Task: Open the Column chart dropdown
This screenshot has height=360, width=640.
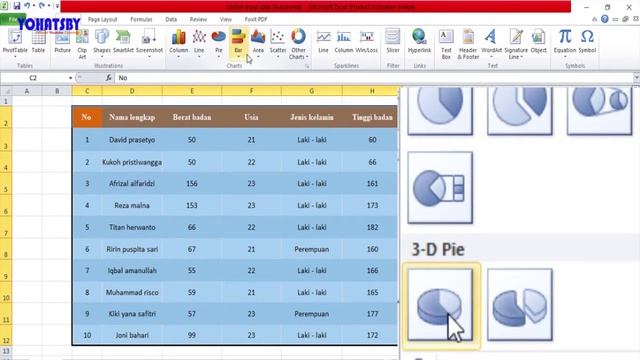Action: point(178,43)
